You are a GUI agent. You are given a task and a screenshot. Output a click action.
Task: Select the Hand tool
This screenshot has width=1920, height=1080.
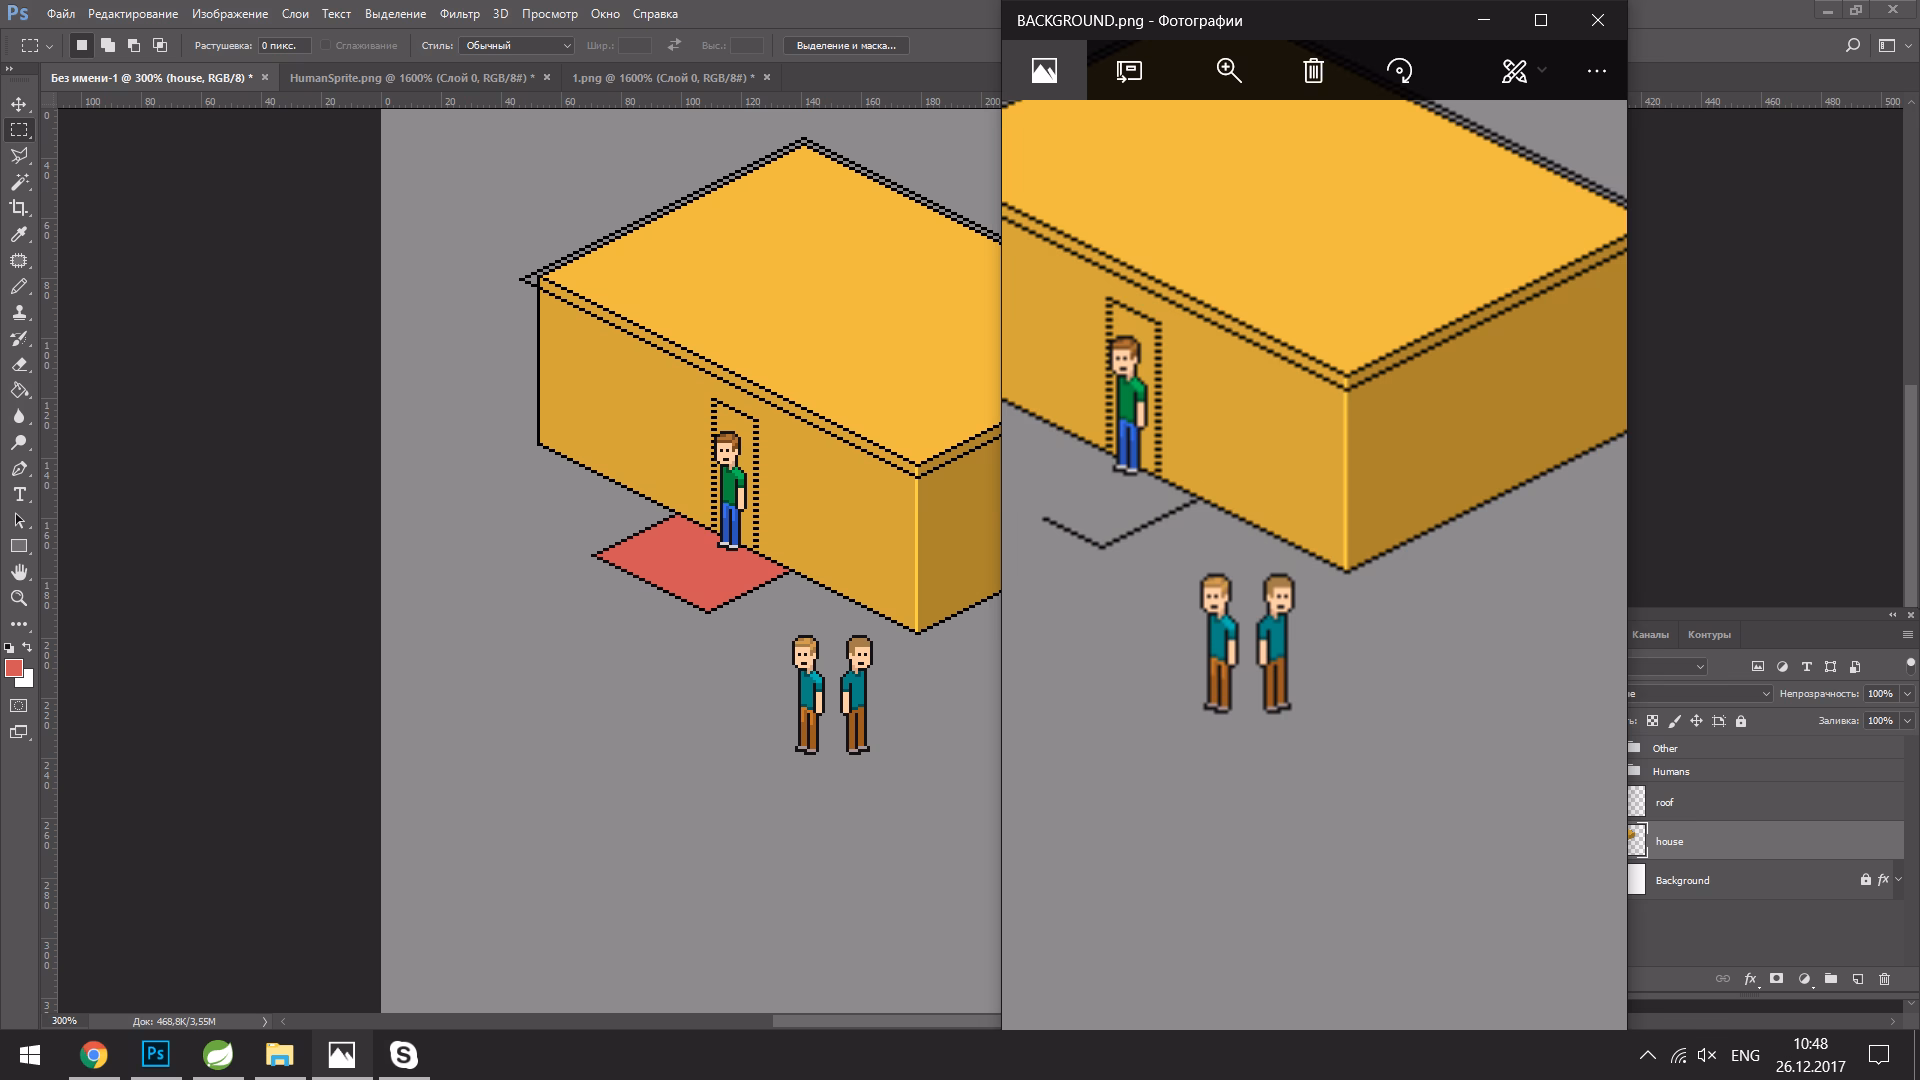point(19,572)
